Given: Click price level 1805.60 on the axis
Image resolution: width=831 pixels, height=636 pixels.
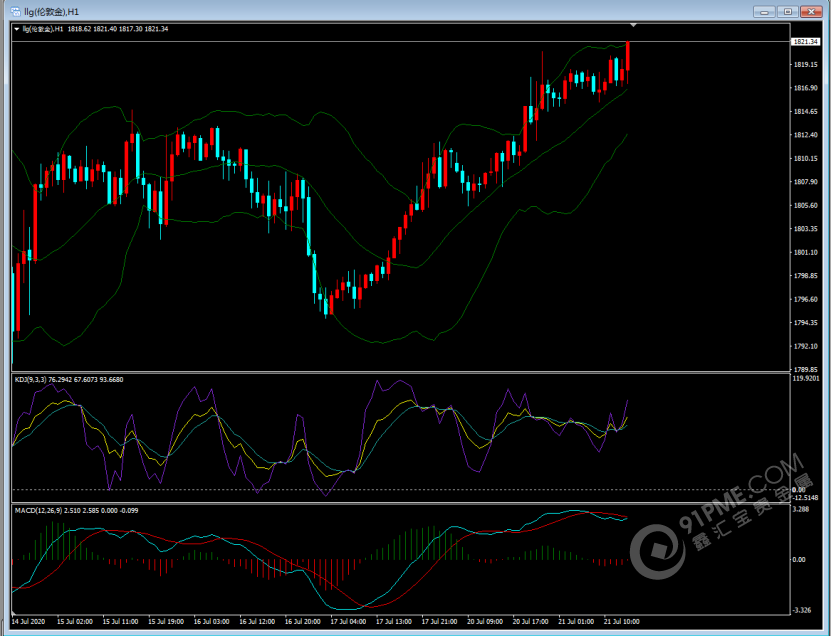Looking at the screenshot, I should (805, 206).
